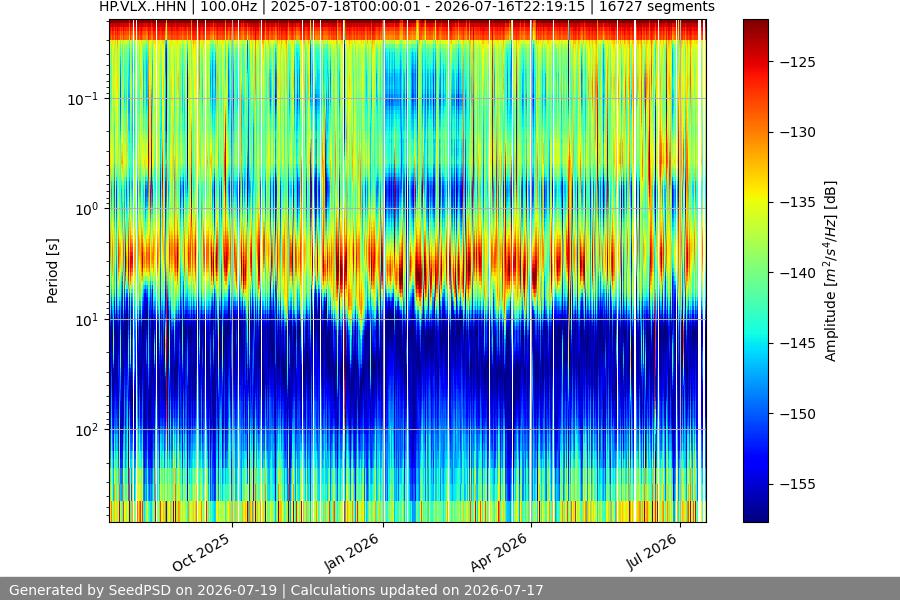Click the 10² y-axis tick label
Image resolution: width=900 pixels, height=600 pixels.
[x=86, y=430]
